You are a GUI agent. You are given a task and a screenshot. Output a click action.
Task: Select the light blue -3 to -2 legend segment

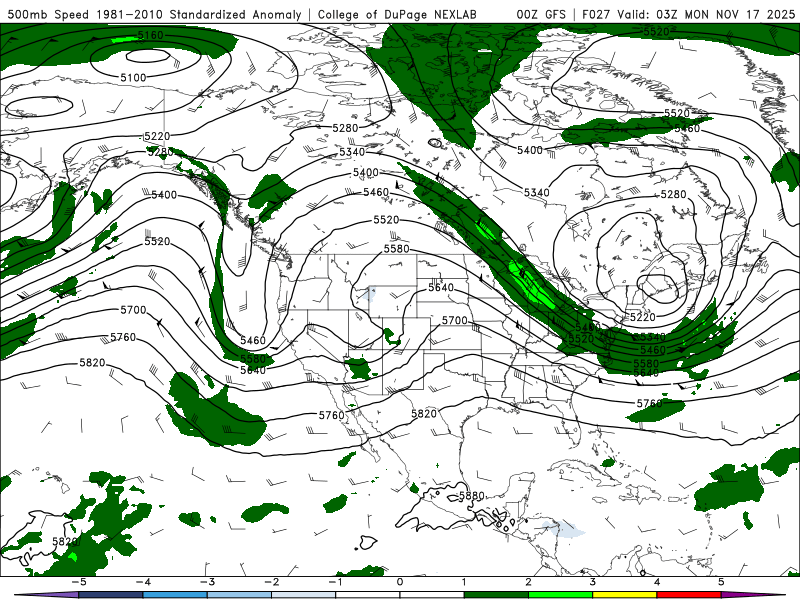239,595
